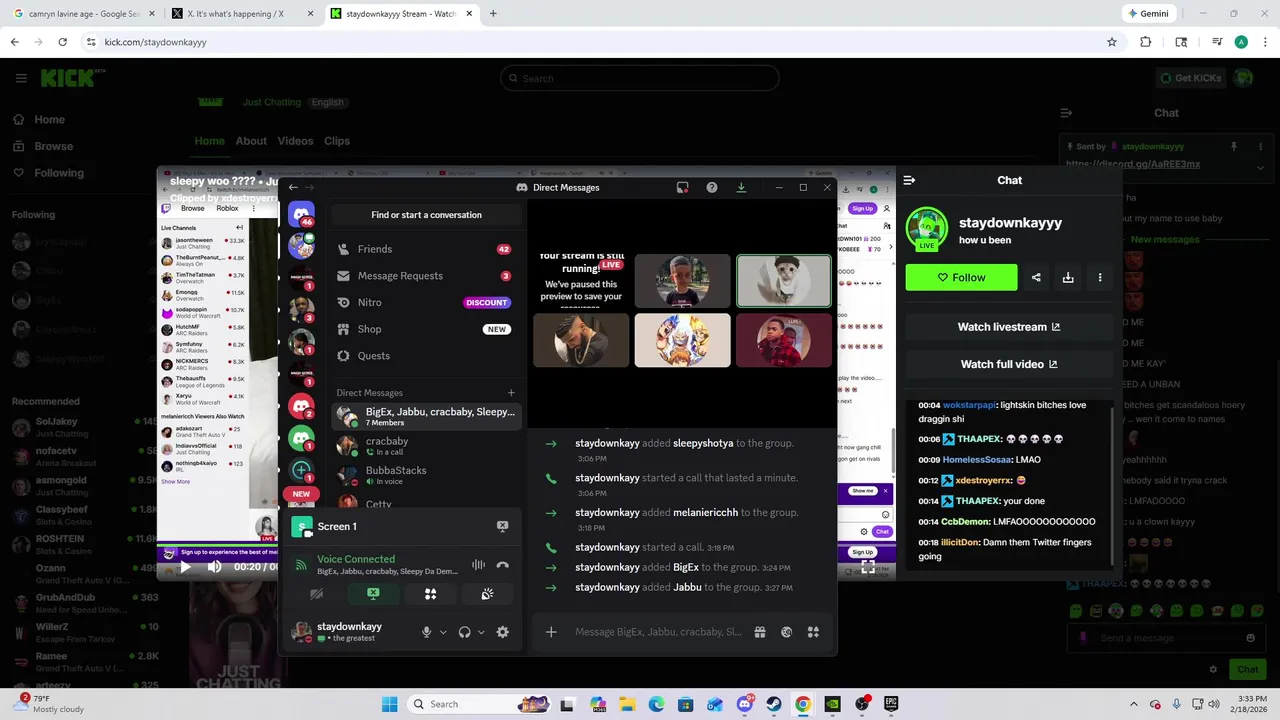Enter fullscreen on the clip player
Viewport: 1280px width, 720px height.
[867, 567]
